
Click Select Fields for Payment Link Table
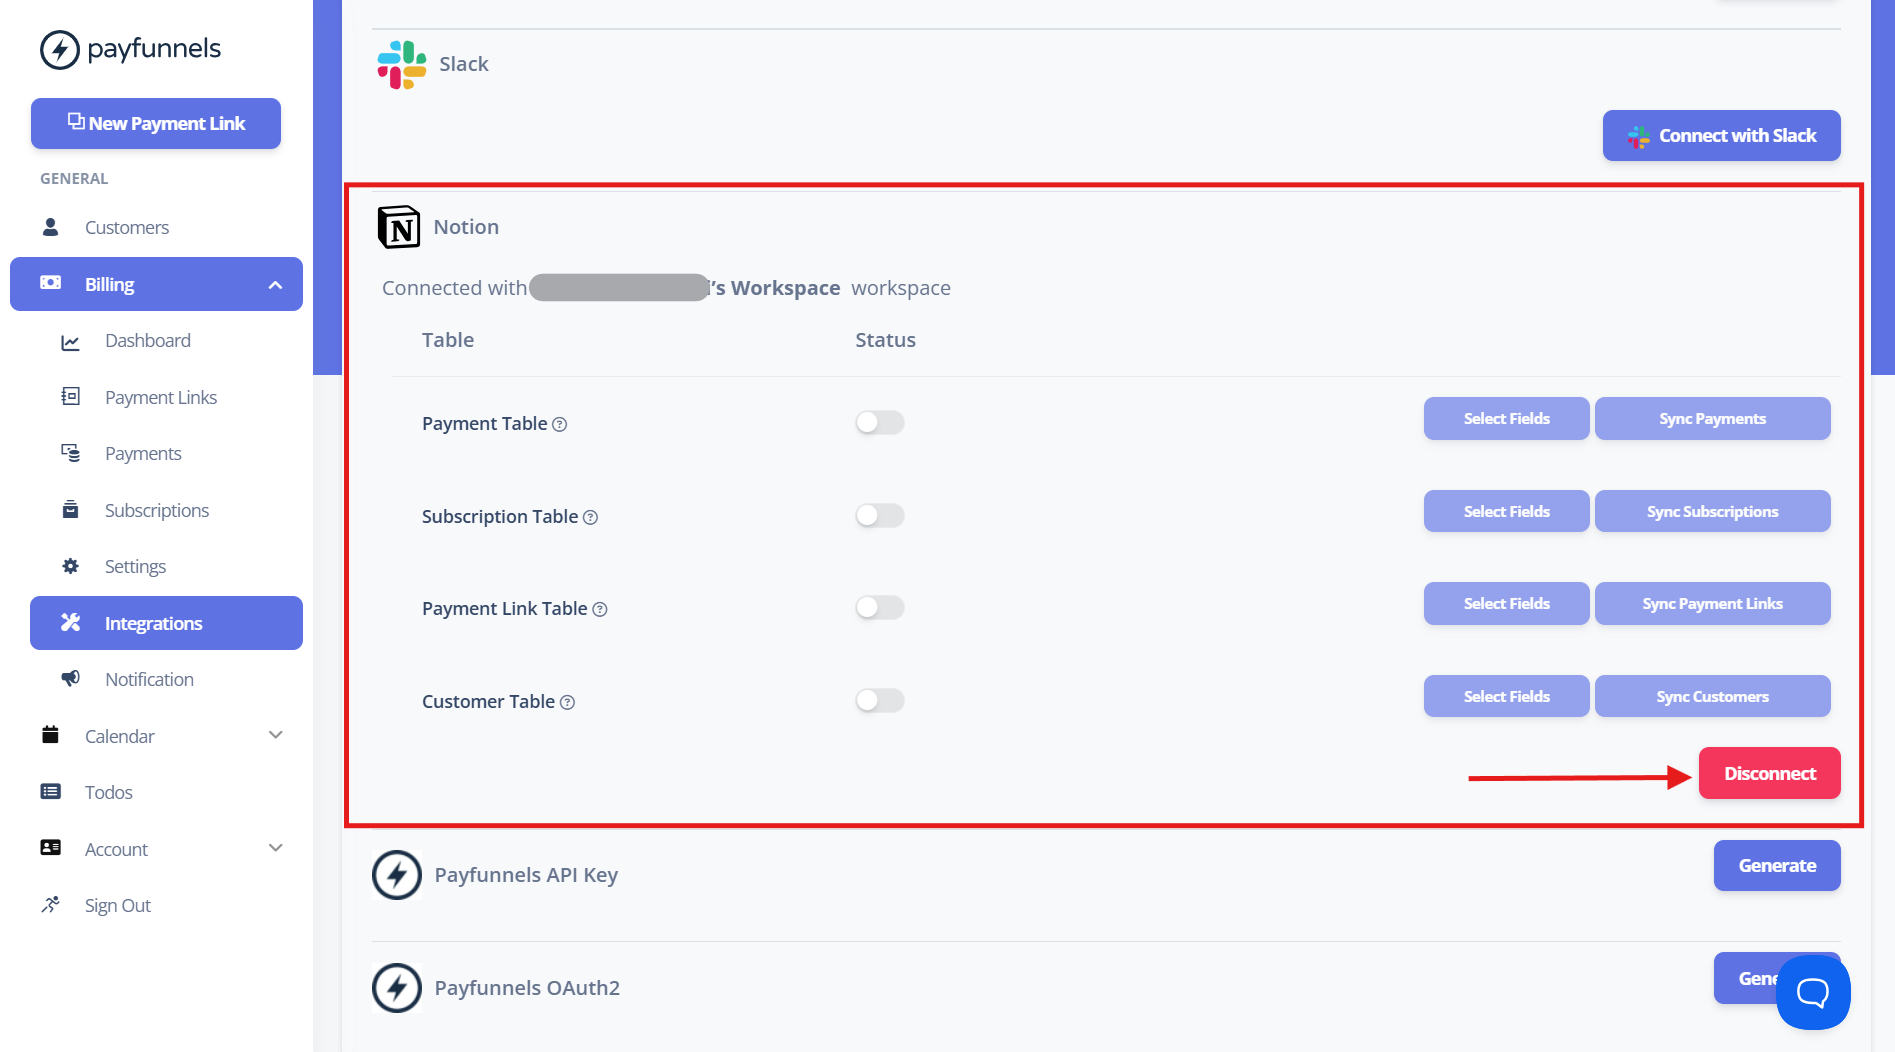[x=1506, y=603]
